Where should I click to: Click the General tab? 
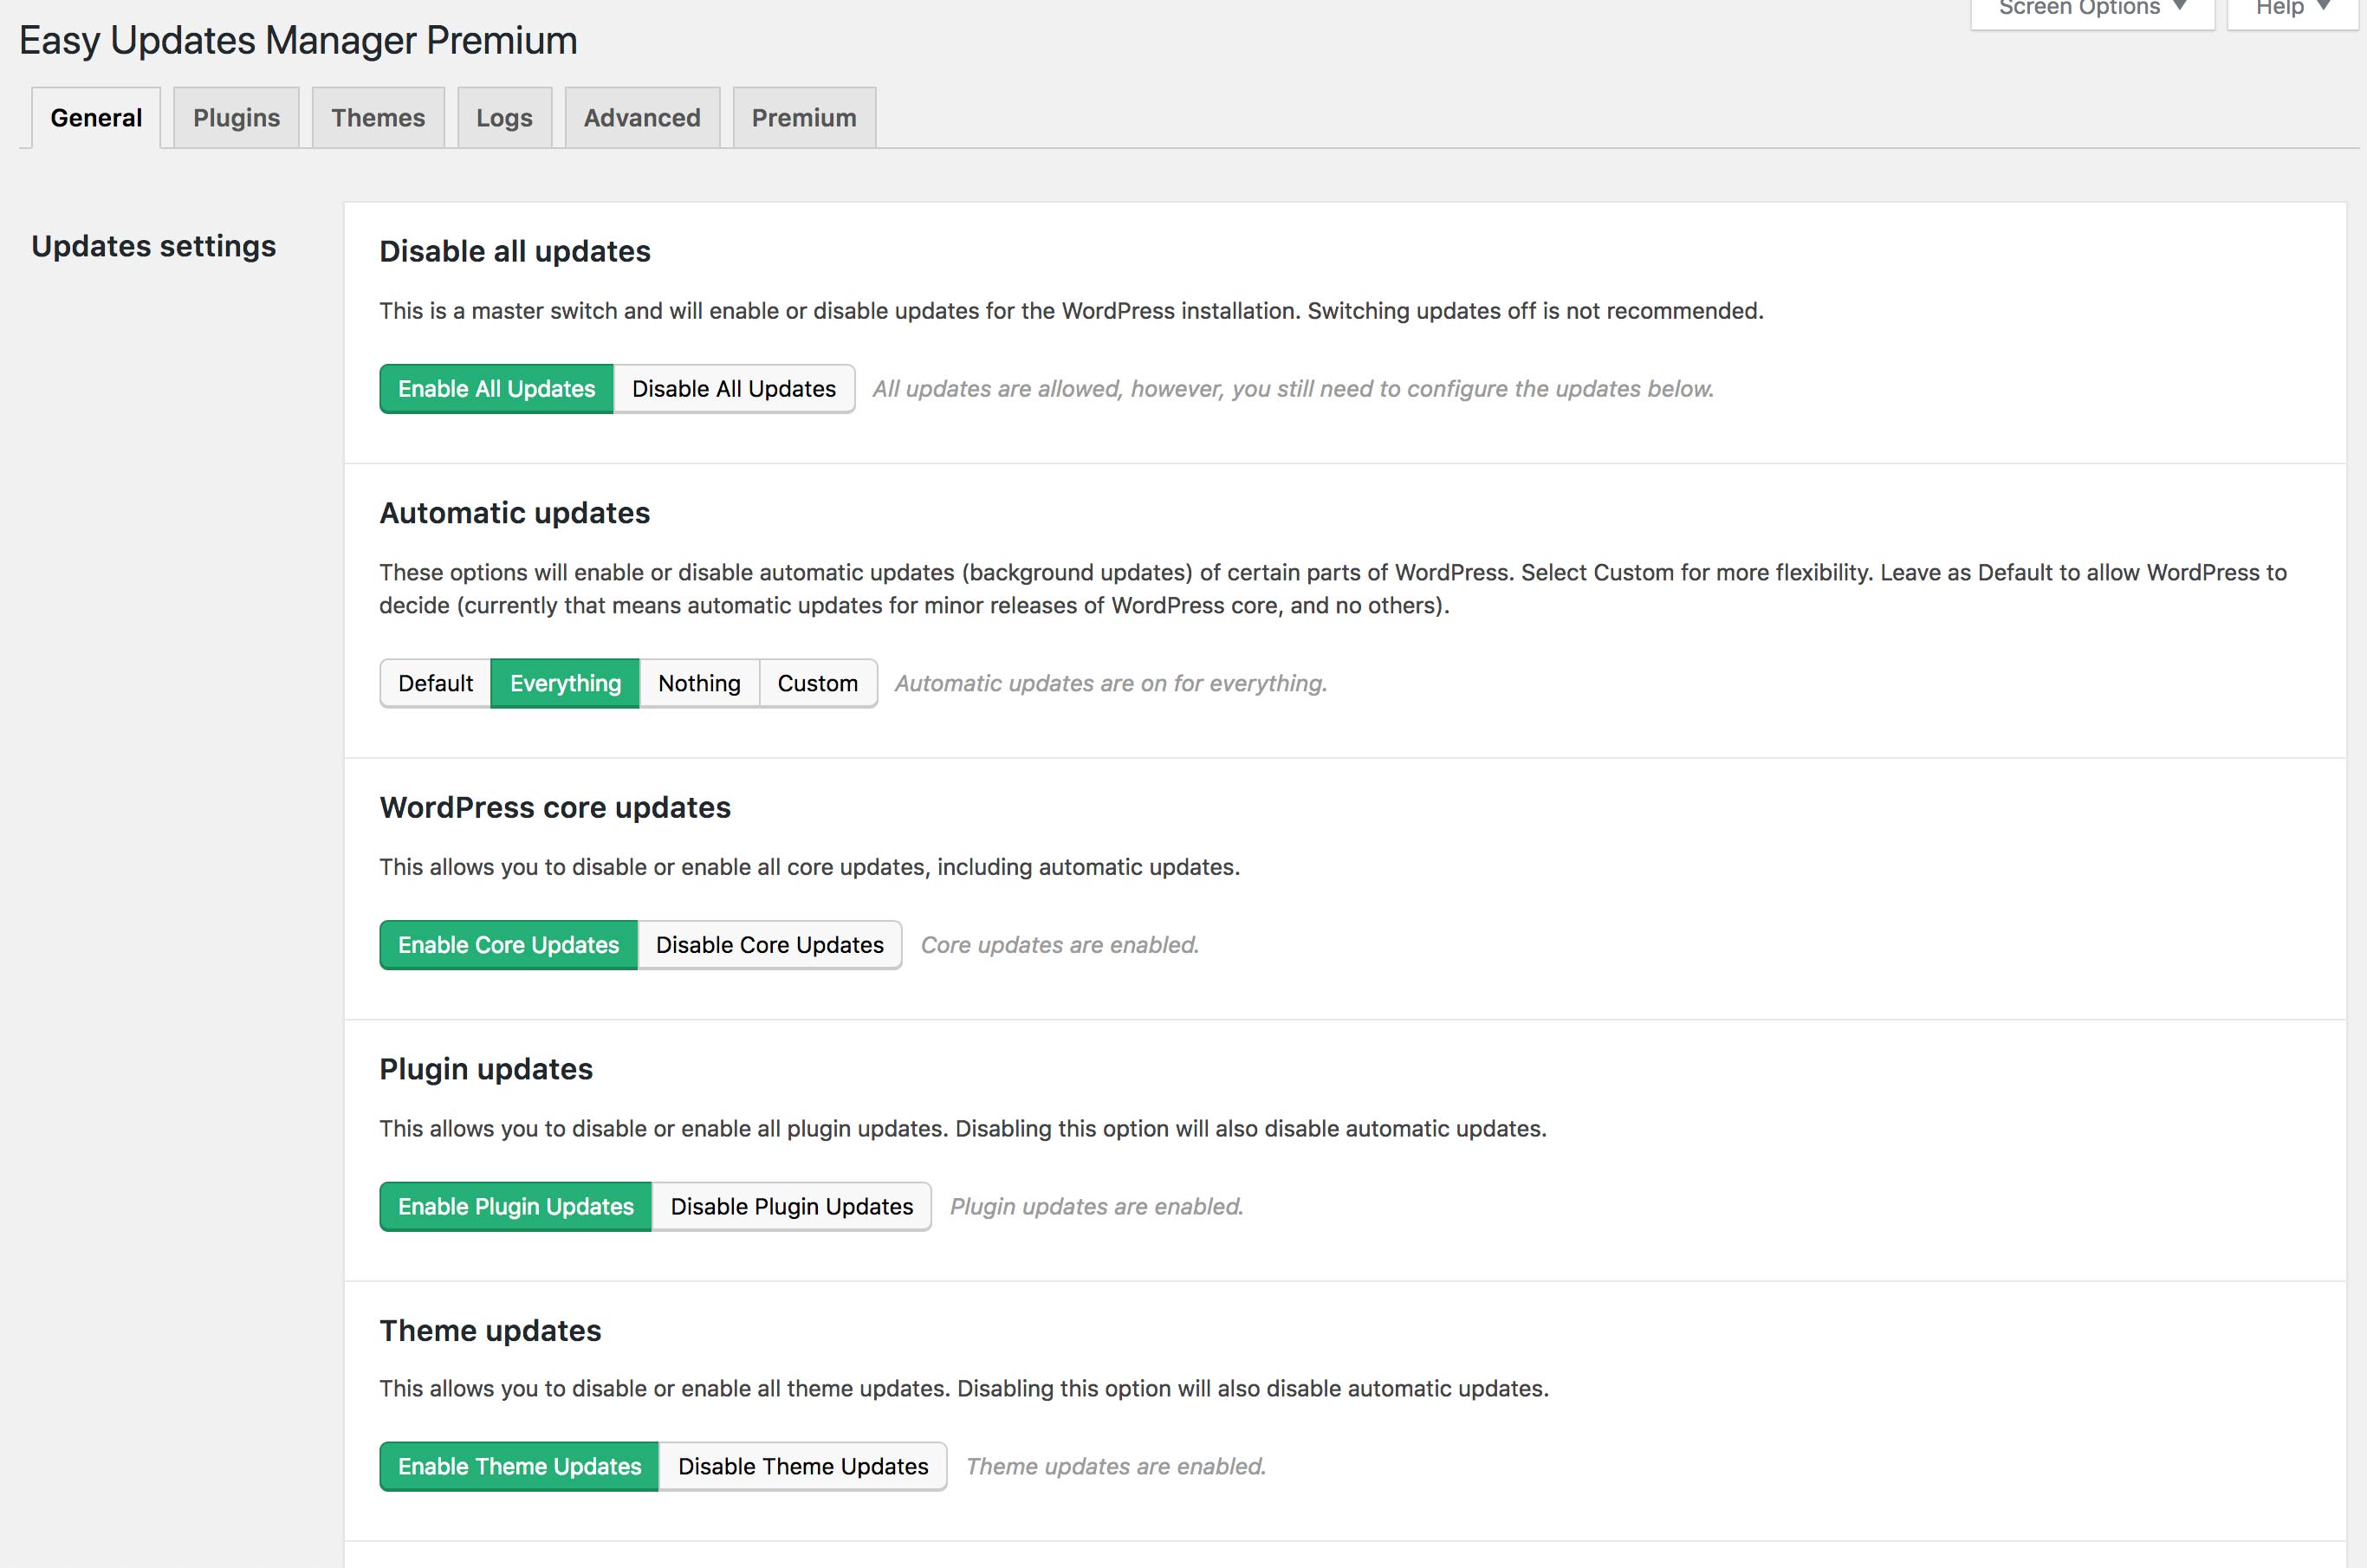point(96,117)
